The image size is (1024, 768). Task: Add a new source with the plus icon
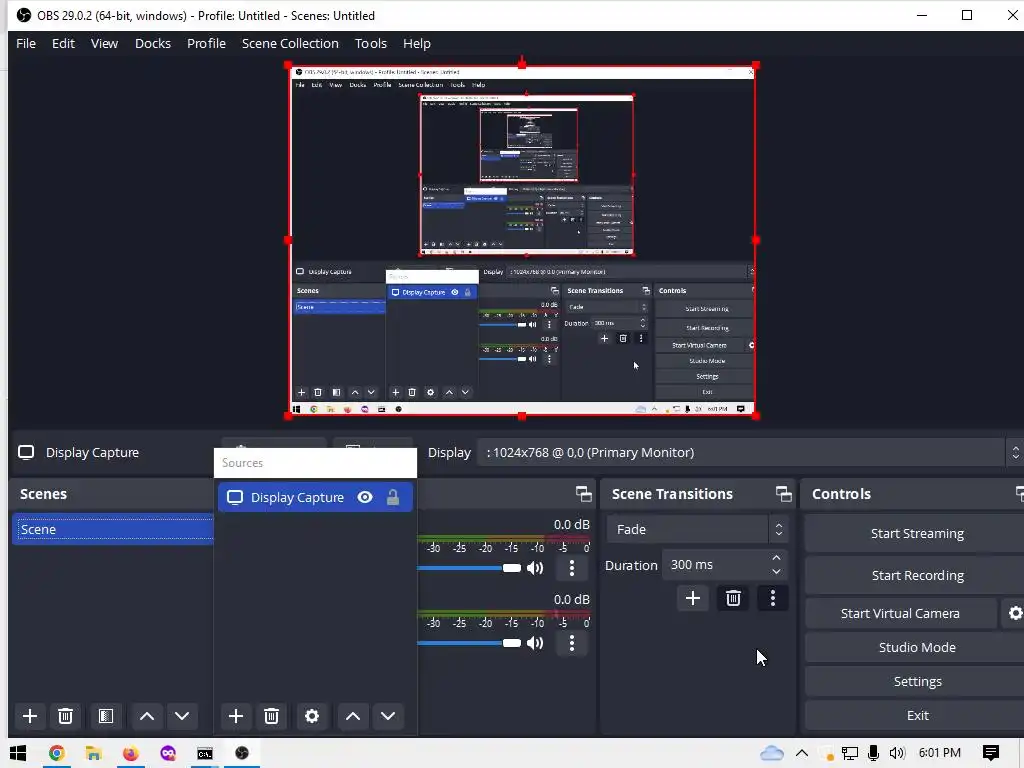(236, 716)
